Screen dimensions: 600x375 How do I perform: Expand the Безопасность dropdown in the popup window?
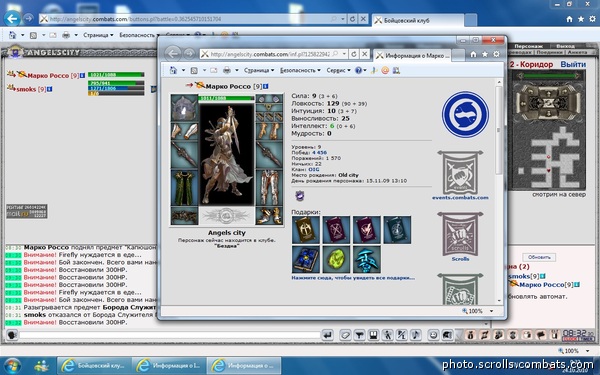click(300, 70)
